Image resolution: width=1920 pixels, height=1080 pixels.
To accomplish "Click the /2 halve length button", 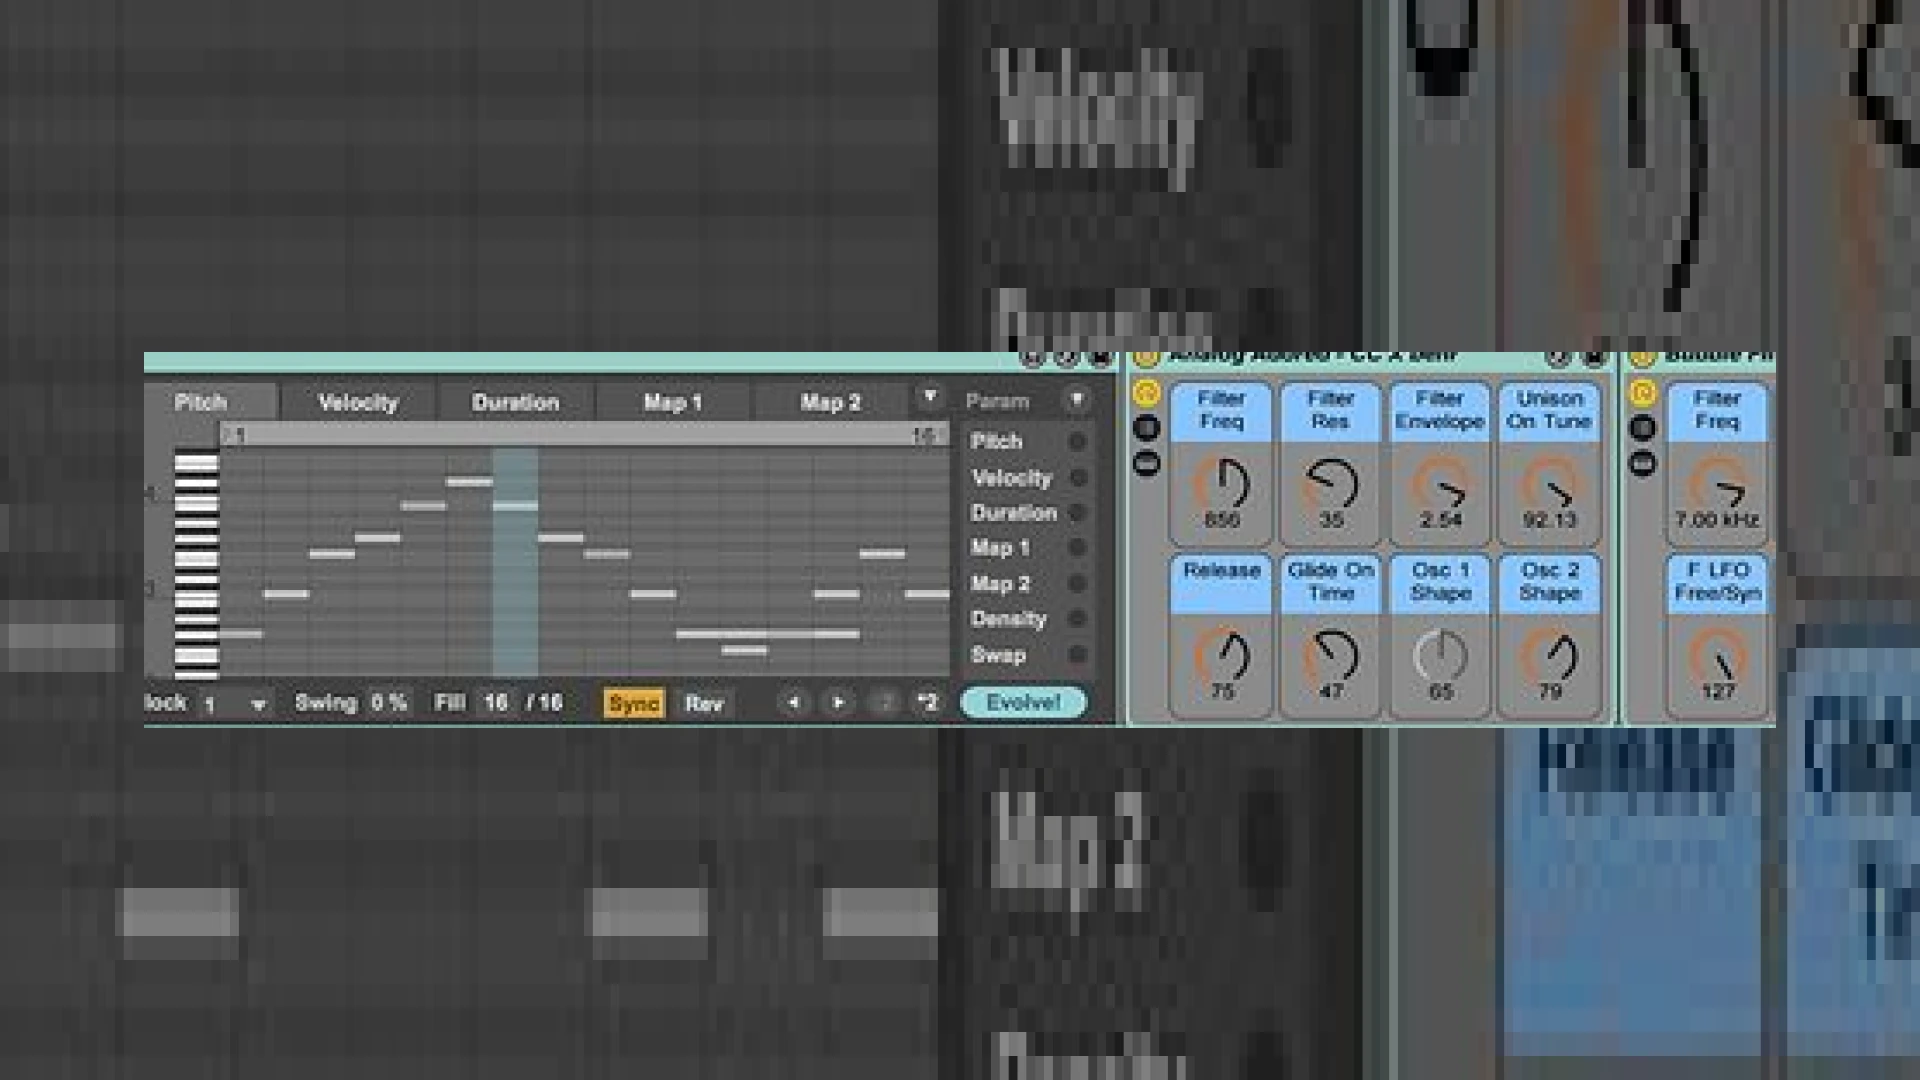I will tap(884, 702).
